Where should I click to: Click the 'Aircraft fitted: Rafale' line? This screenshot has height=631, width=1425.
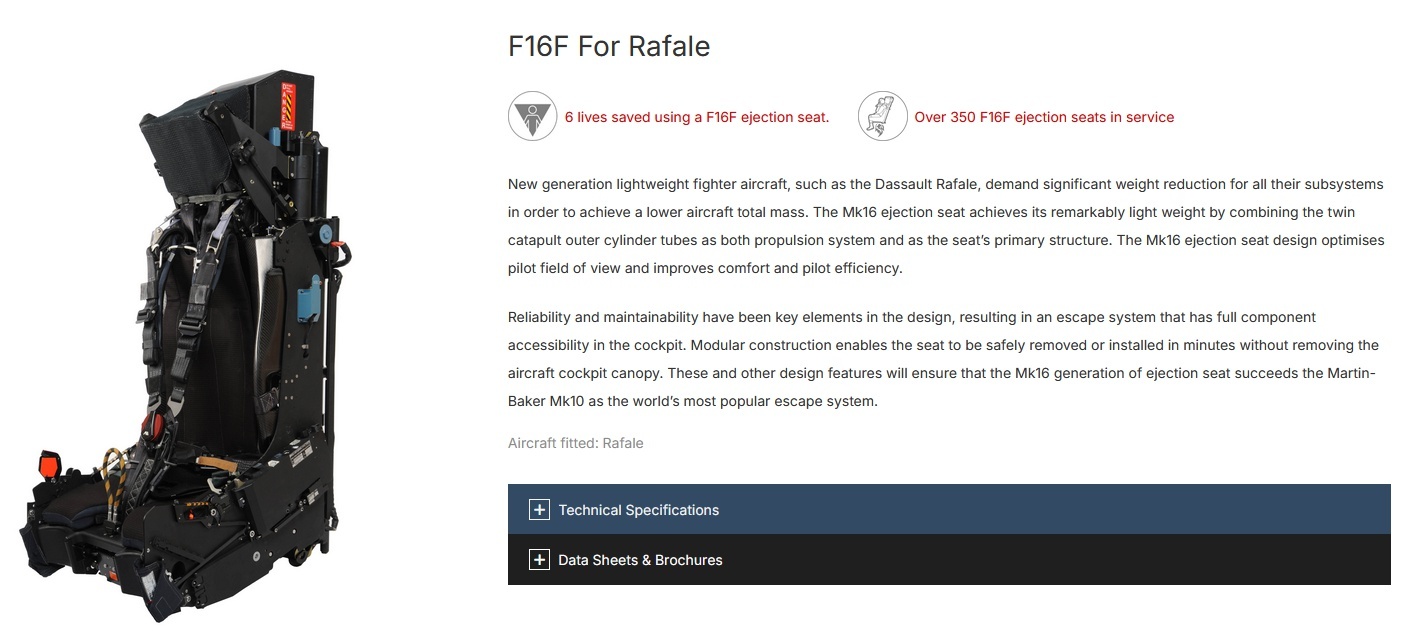pyautogui.click(x=576, y=443)
